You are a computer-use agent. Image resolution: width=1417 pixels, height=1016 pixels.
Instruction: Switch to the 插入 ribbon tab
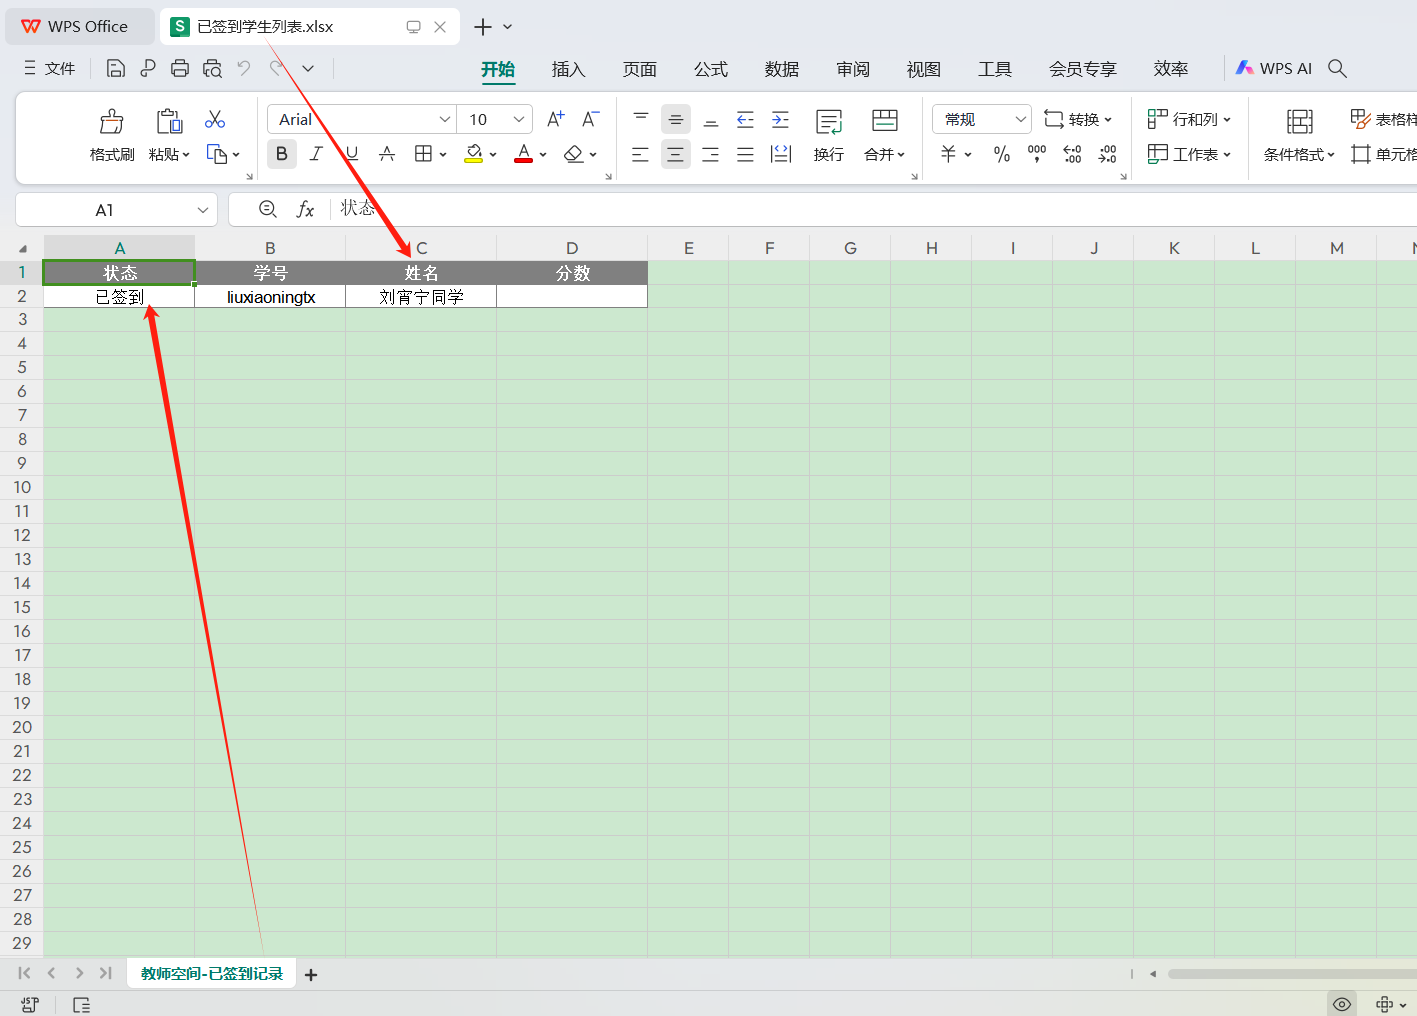pyautogui.click(x=568, y=69)
